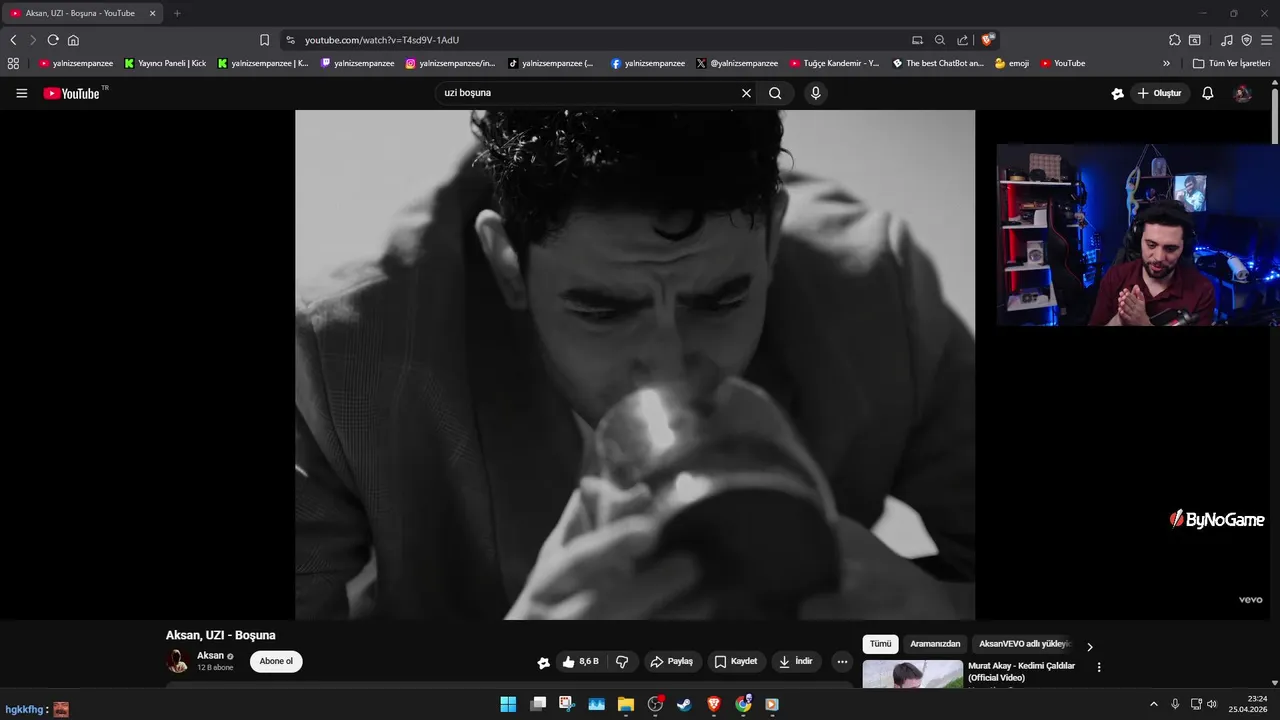Open the music note playlist icon
1280x720 pixels.
[1227, 40]
